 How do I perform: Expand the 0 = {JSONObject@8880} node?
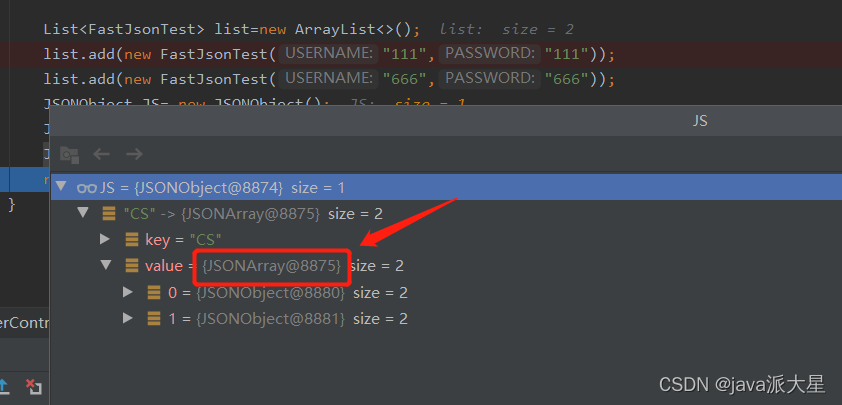pyautogui.click(x=128, y=292)
